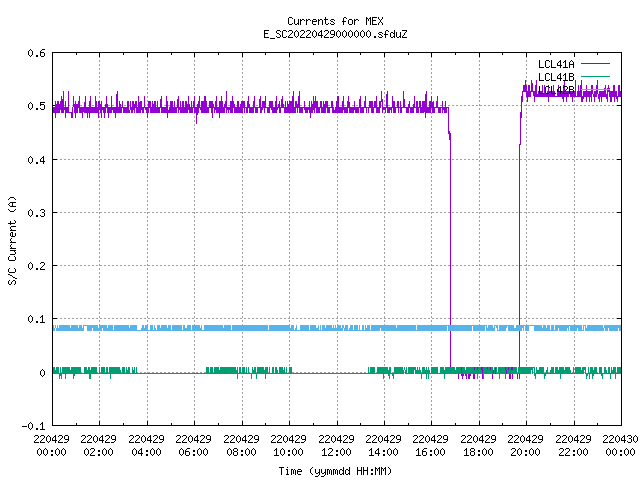Click the x-axis tick label 220429 06:00

(193, 446)
